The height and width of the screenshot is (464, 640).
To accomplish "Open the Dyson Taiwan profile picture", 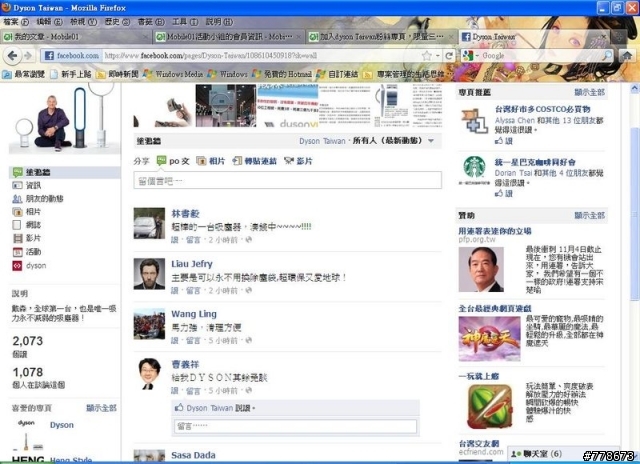I will coord(64,119).
